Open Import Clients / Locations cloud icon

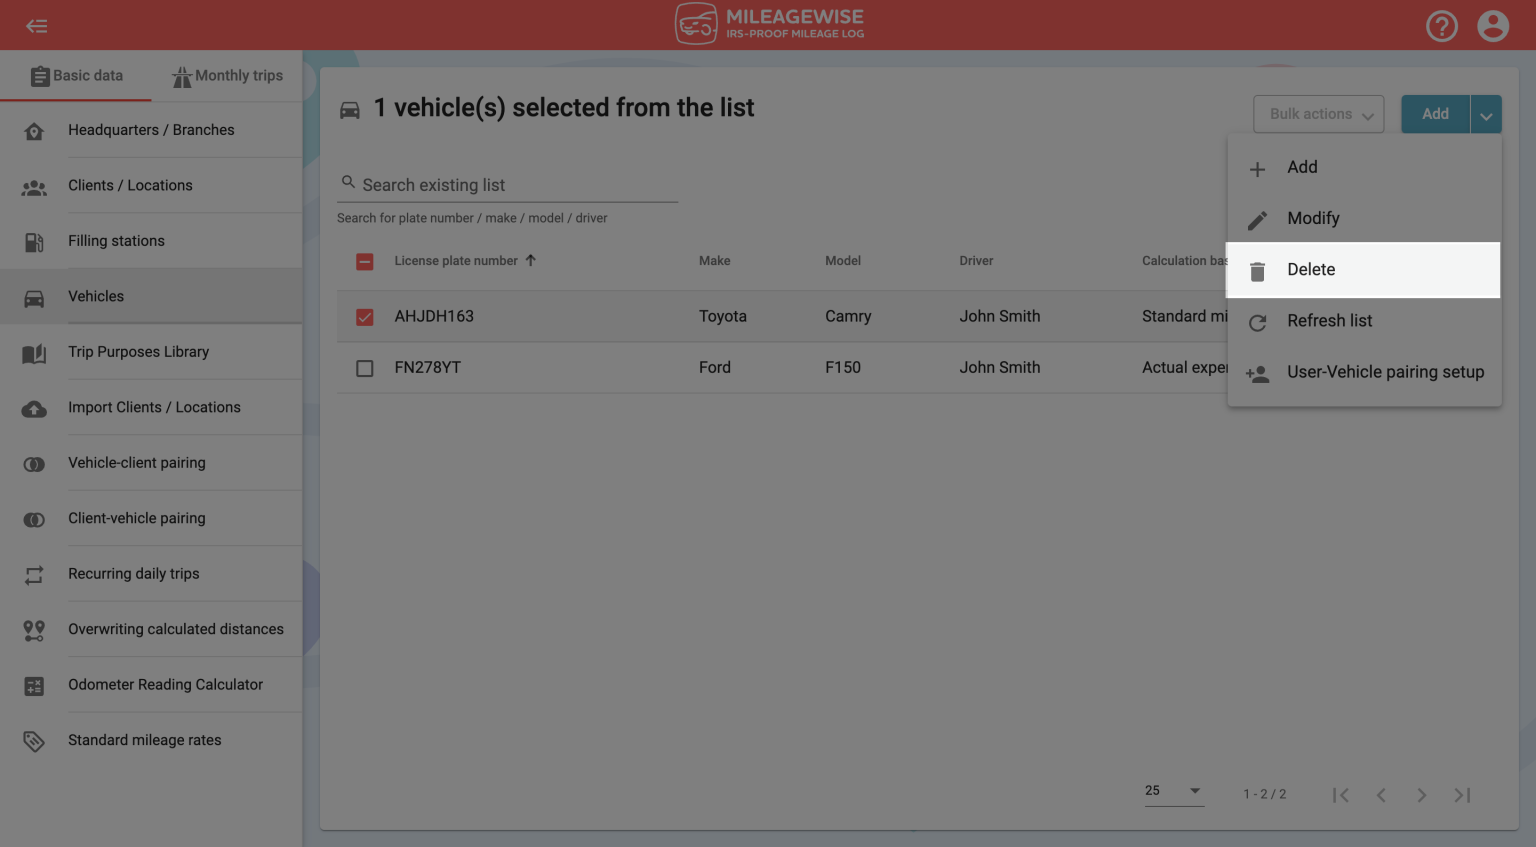pos(34,407)
